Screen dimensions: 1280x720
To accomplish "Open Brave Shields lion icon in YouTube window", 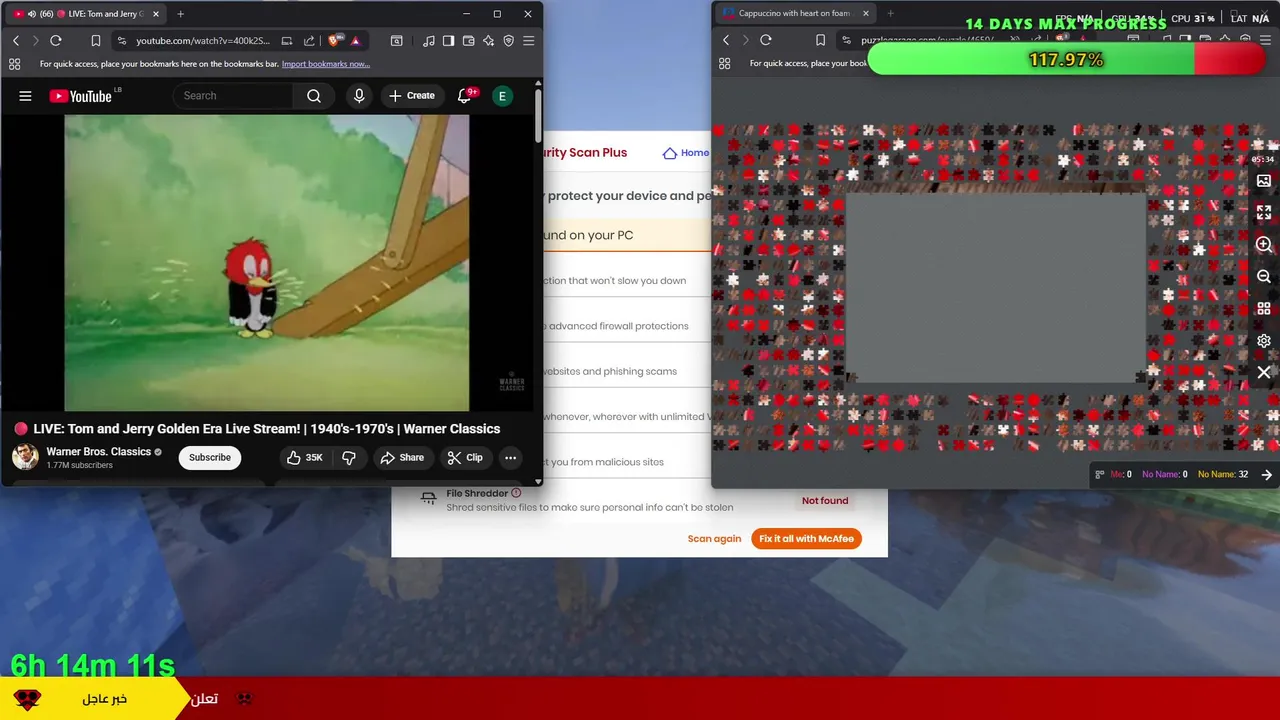I will 335,41.
